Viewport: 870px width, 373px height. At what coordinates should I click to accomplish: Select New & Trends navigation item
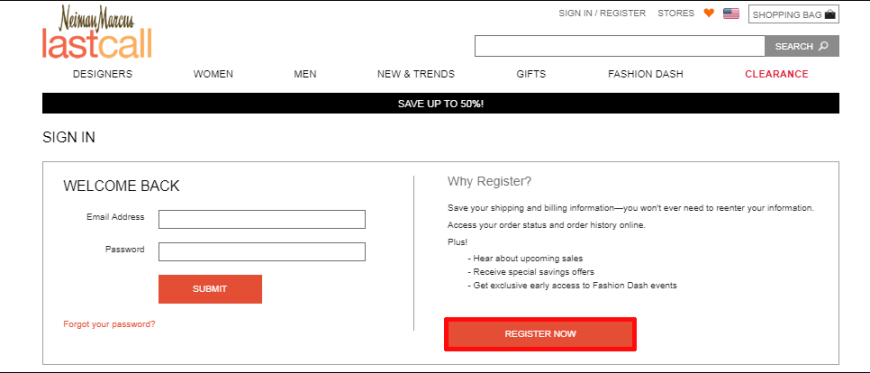point(416,74)
